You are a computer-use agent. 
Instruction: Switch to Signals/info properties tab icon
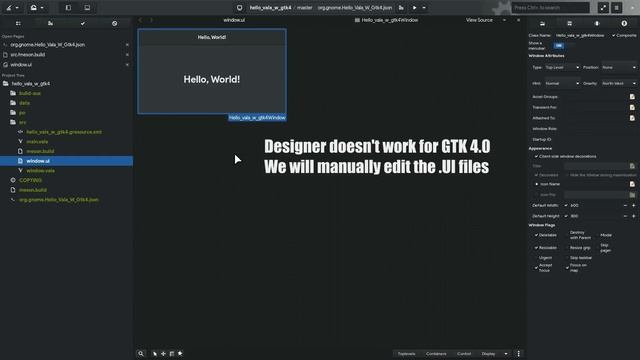click(624, 23)
